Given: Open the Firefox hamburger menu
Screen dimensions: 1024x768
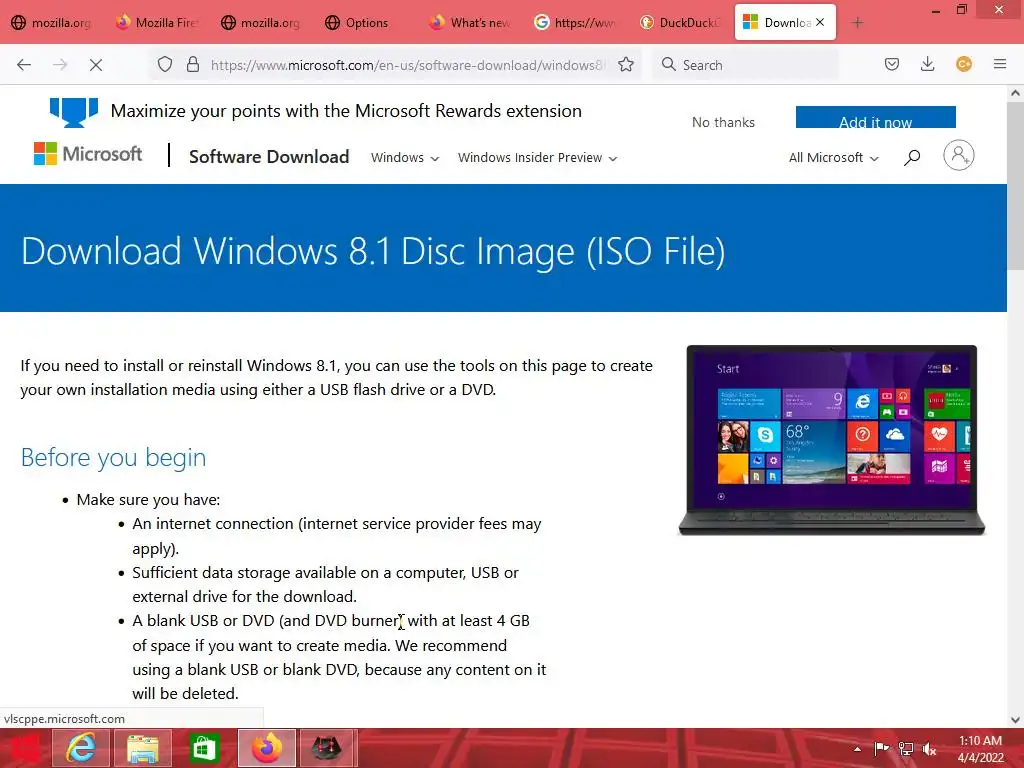Looking at the screenshot, I should (1000, 64).
